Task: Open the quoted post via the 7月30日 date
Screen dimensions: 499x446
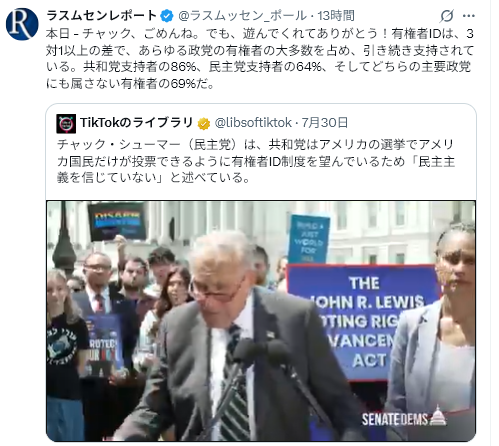Action: (325, 123)
